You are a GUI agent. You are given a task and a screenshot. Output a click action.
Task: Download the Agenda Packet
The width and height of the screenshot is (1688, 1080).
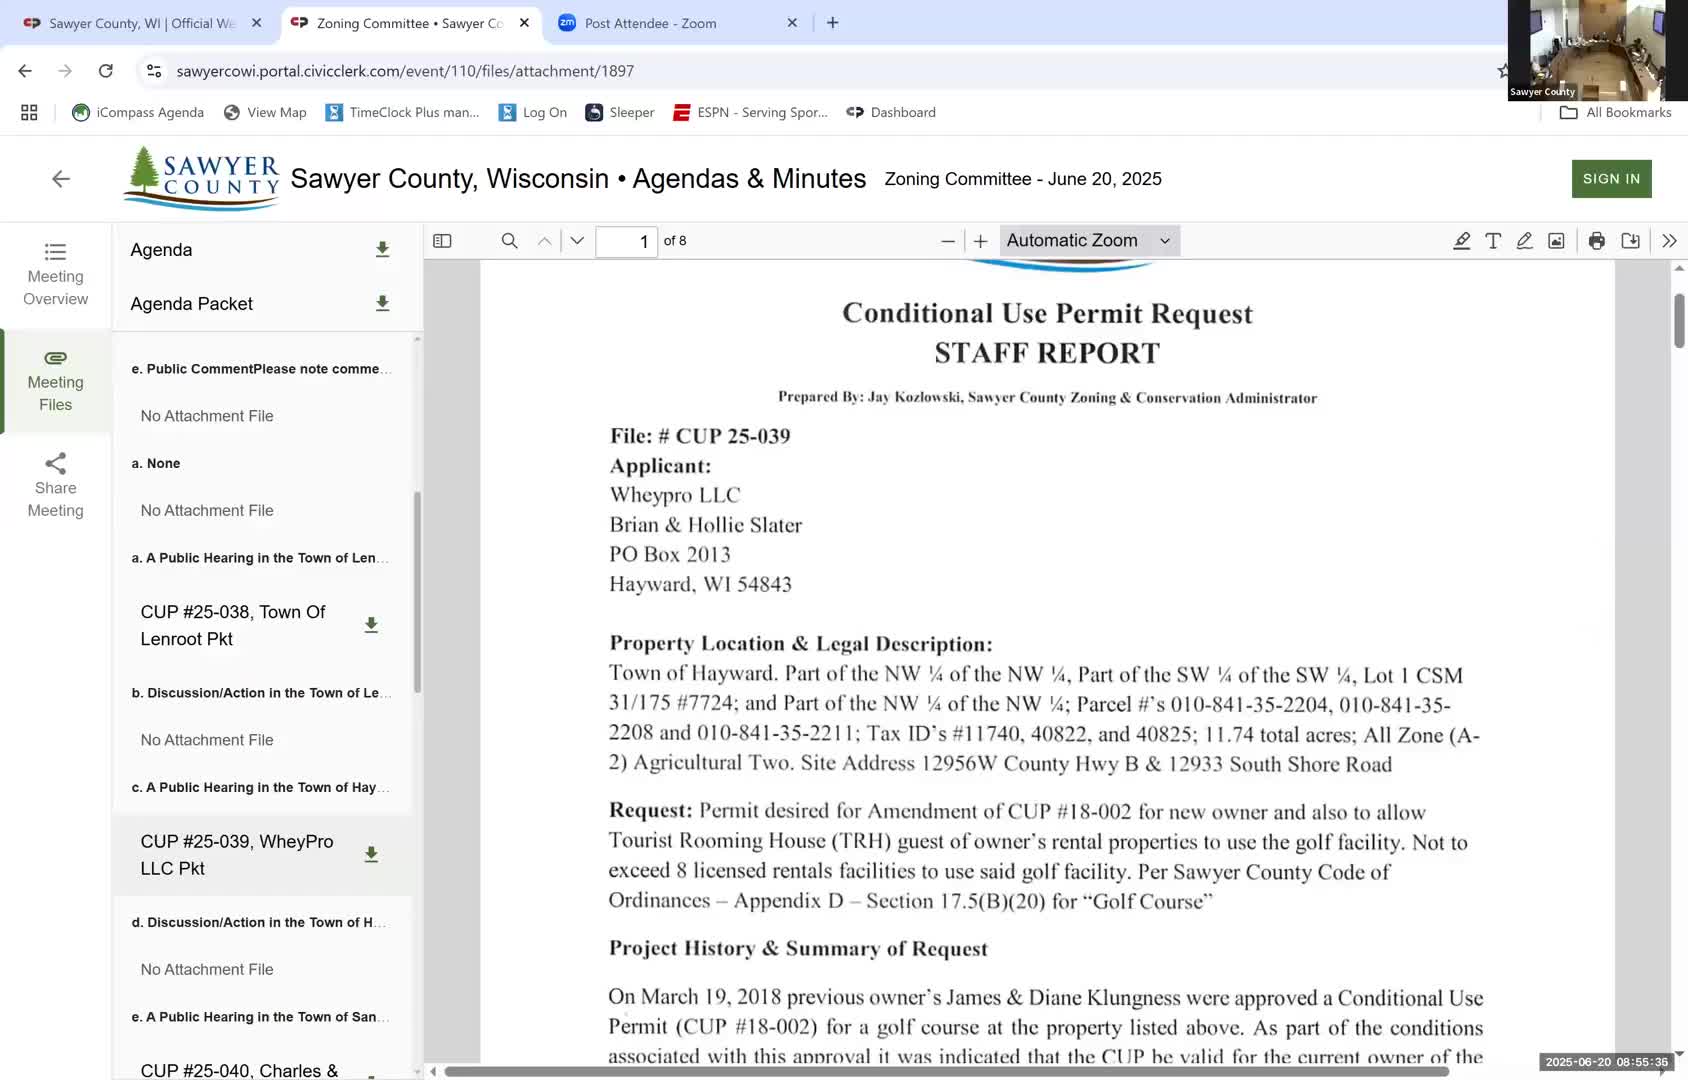[x=382, y=303]
